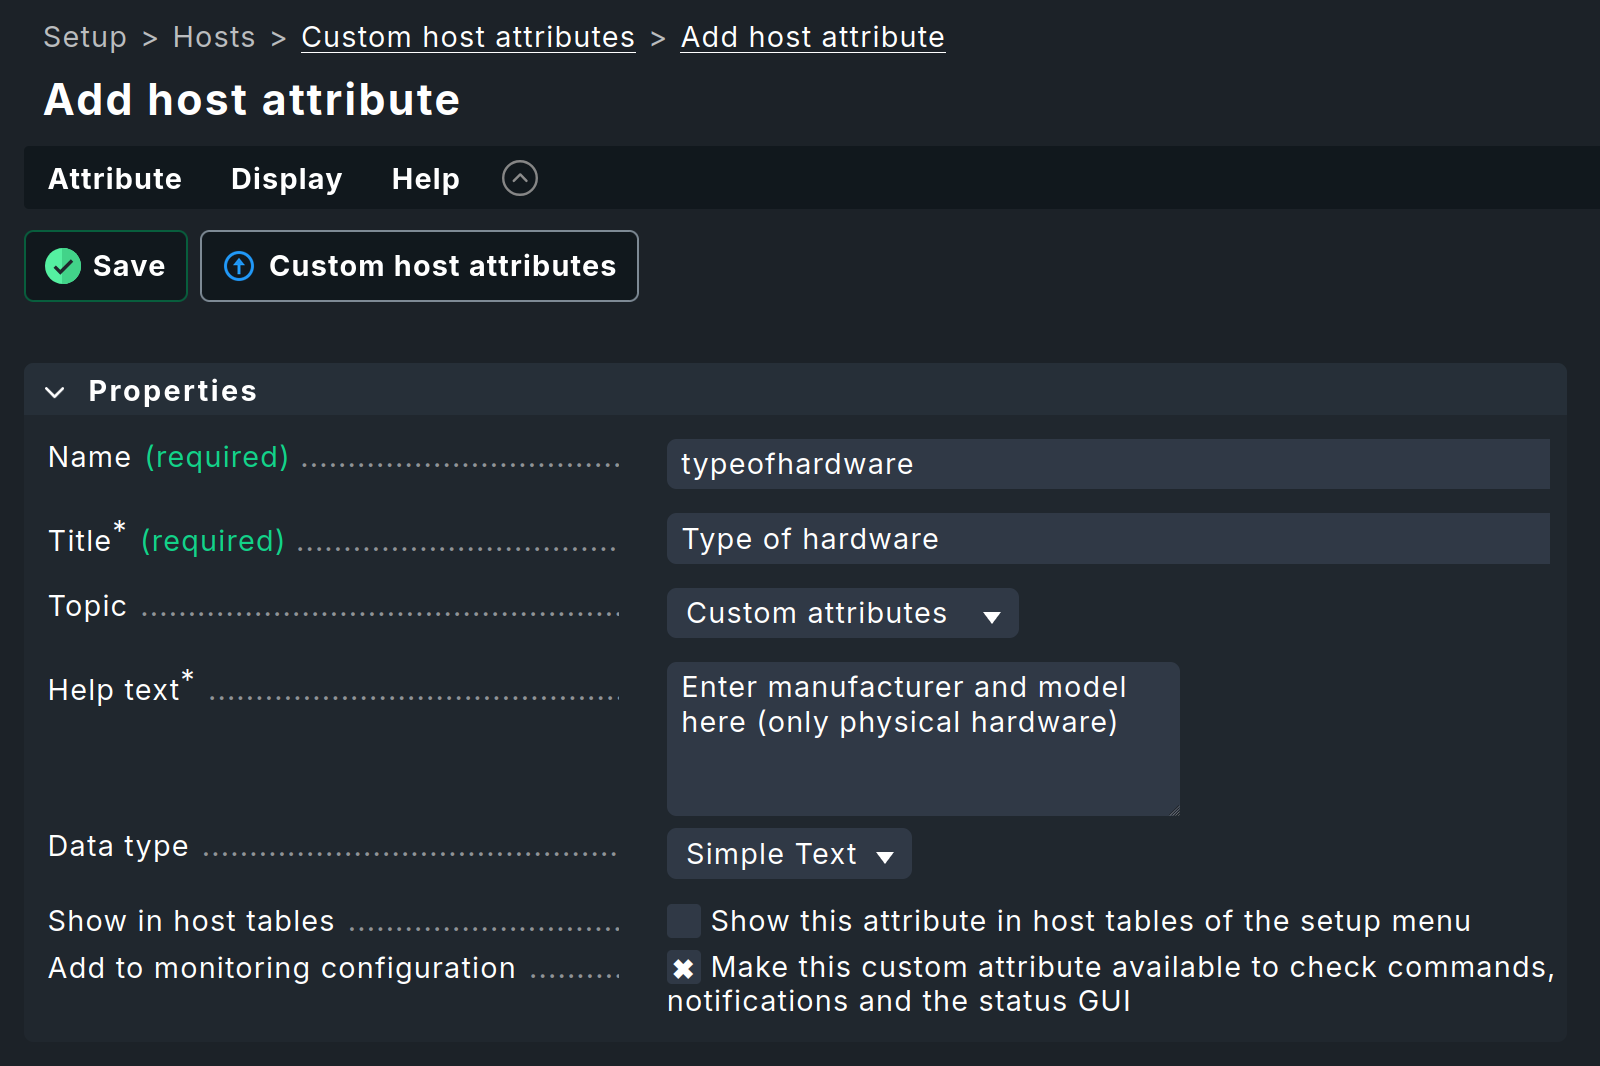Open the Help menu
Viewport: 1600px width, 1066px height.
[424, 178]
